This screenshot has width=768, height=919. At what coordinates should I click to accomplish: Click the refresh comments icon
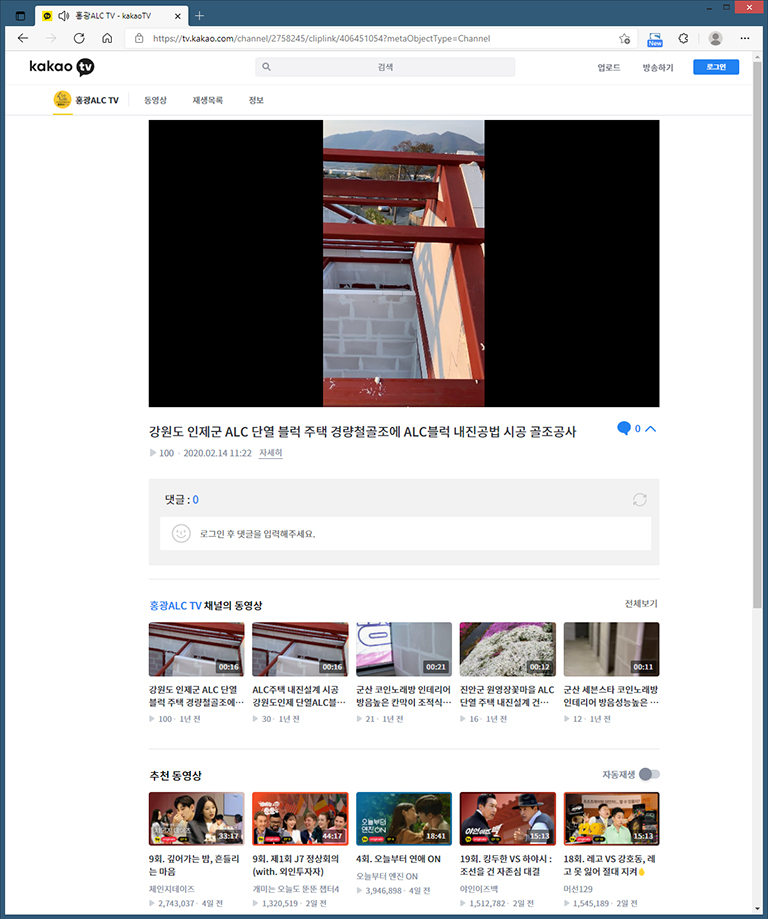coord(639,500)
